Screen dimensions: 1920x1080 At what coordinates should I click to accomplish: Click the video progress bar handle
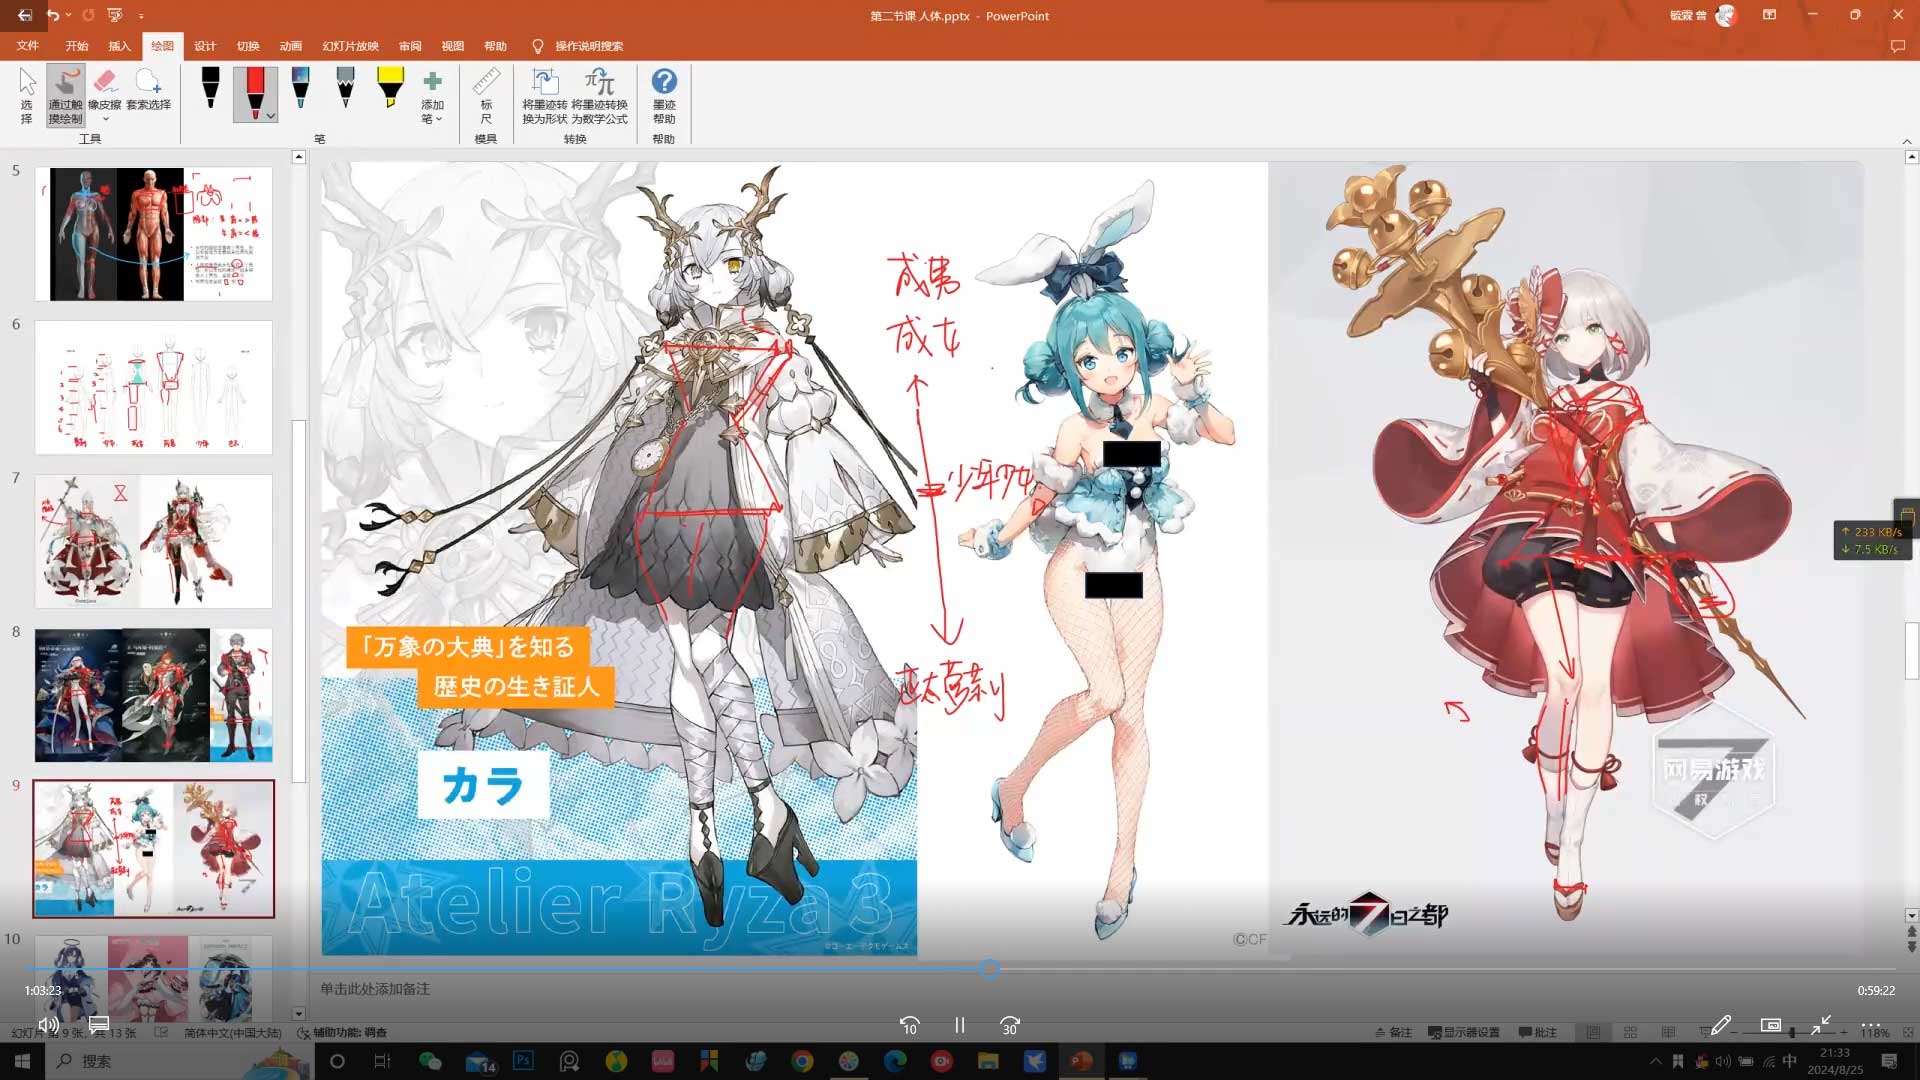(989, 968)
